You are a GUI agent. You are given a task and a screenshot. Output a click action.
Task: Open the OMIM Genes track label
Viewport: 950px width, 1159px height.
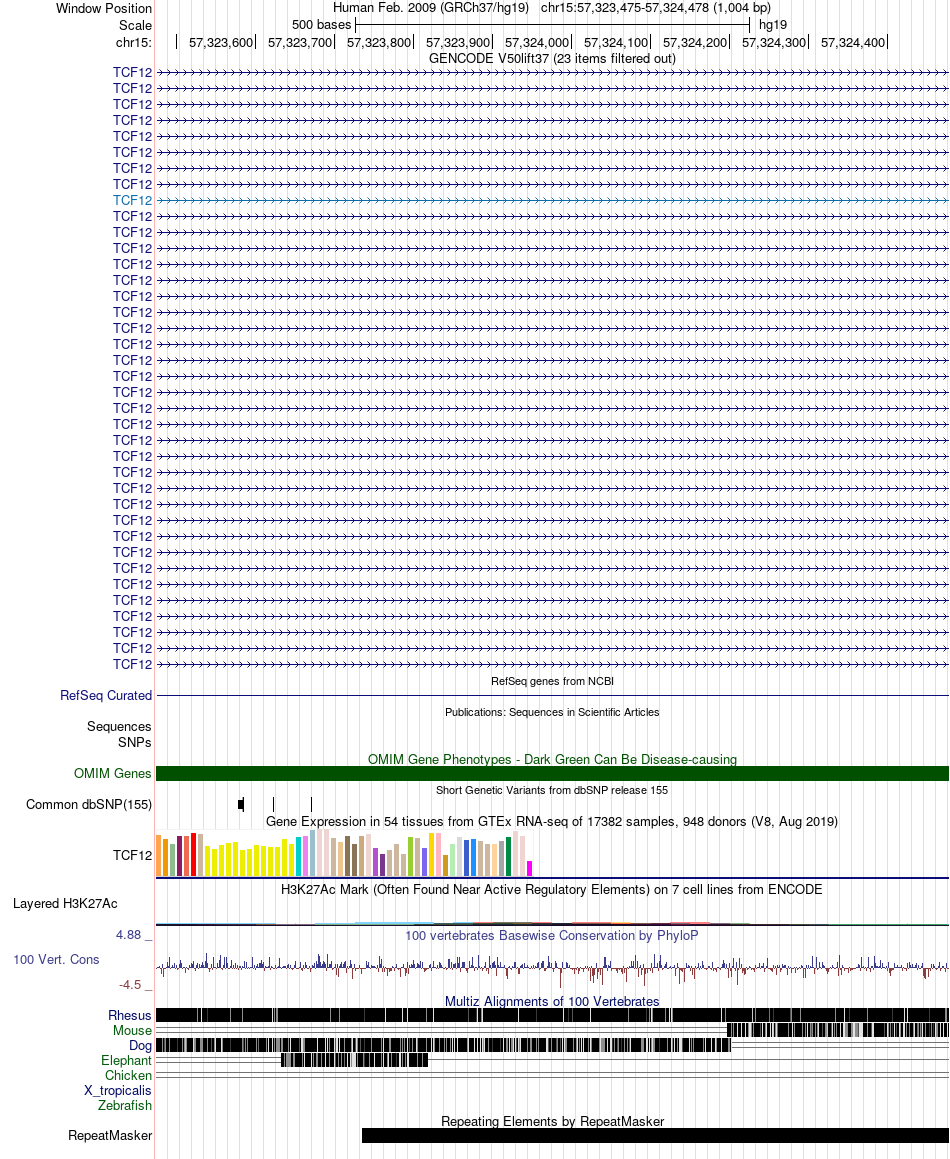[112, 773]
